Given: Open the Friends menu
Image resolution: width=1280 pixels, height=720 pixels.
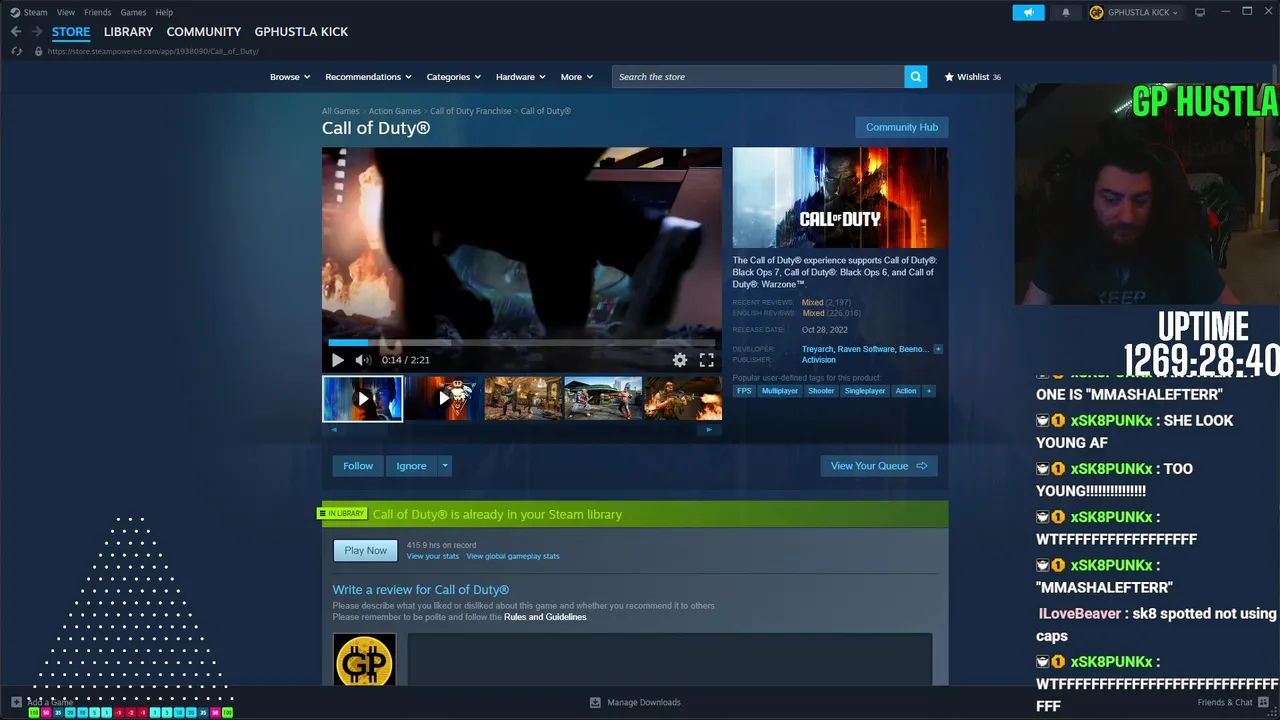Looking at the screenshot, I should coord(98,12).
